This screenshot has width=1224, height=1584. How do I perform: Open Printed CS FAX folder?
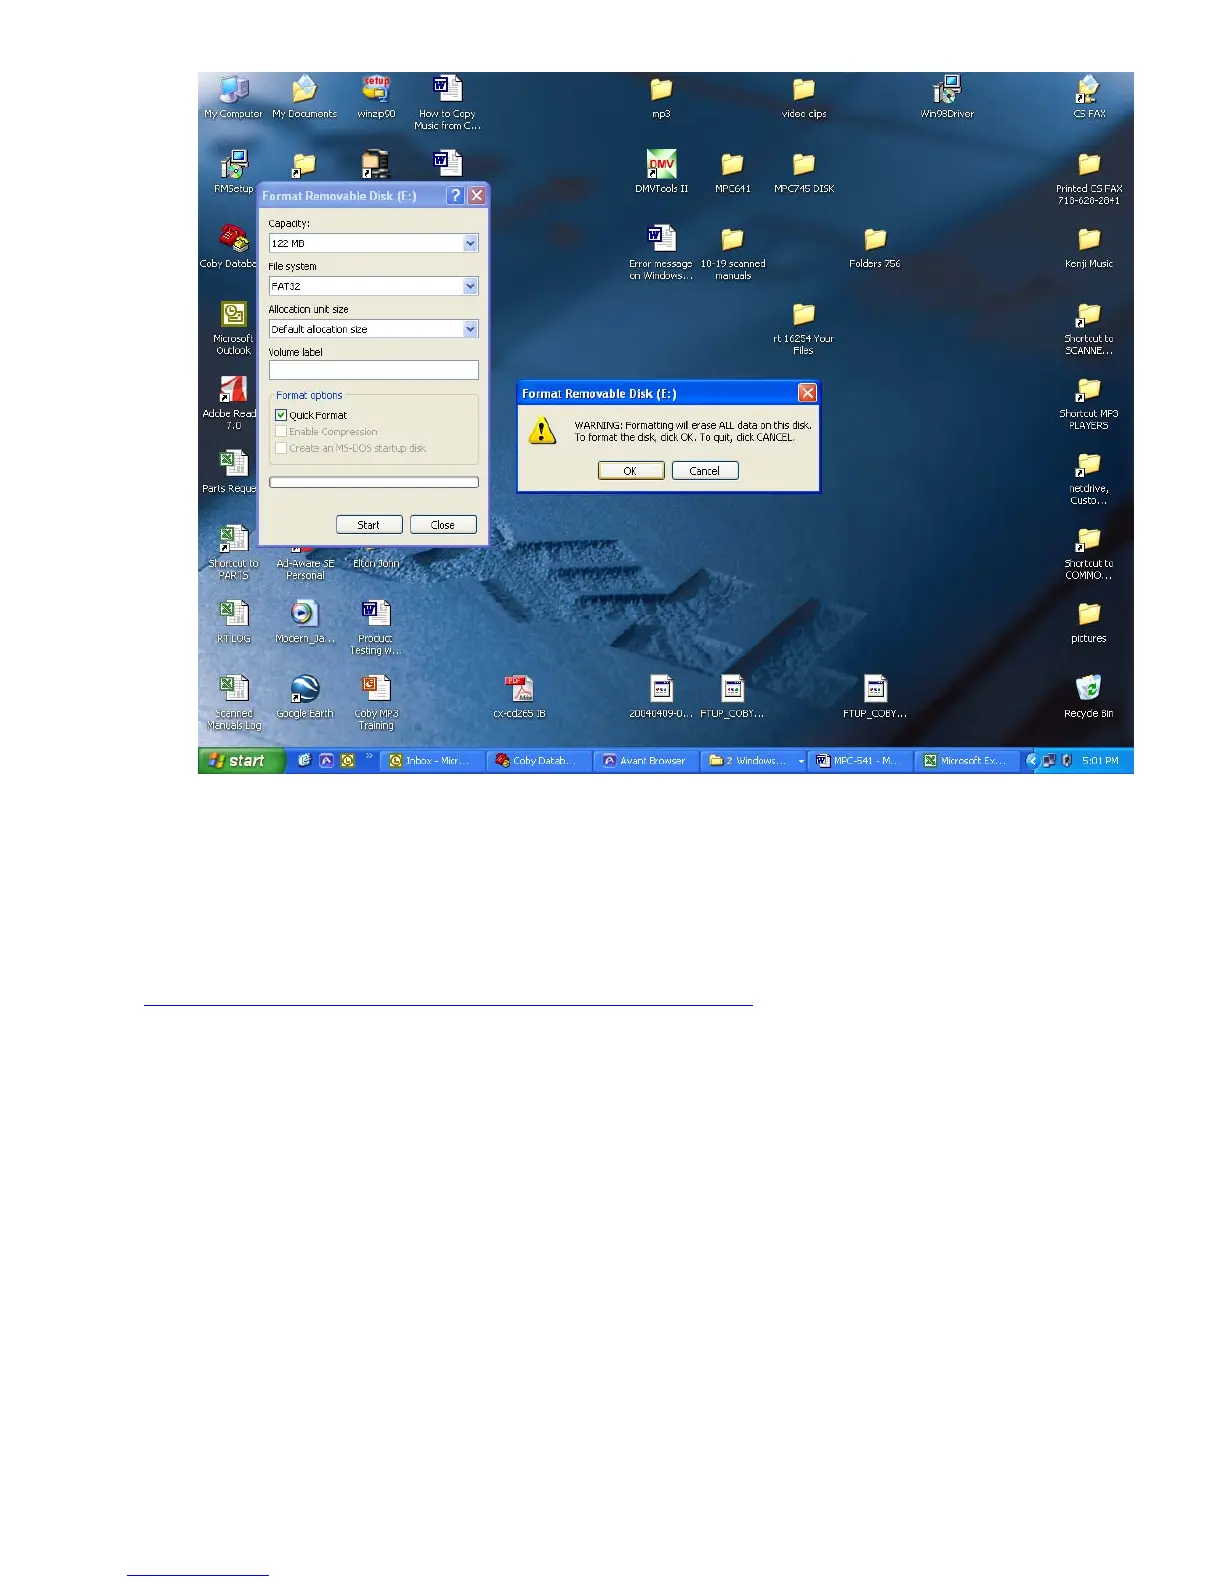[x=1089, y=178]
